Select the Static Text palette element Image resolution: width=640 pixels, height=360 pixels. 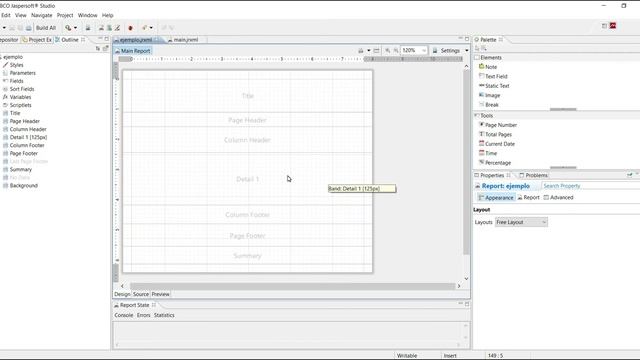[x=494, y=86]
